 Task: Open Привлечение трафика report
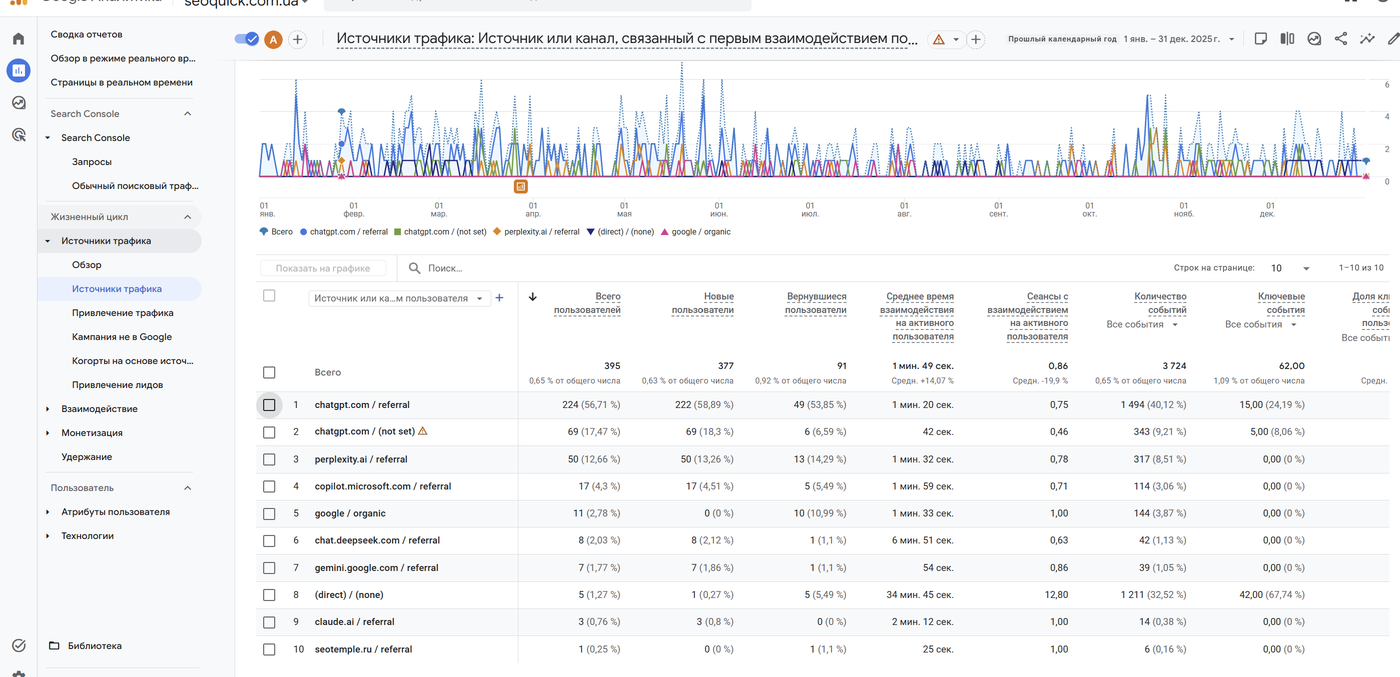tap(122, 313)
